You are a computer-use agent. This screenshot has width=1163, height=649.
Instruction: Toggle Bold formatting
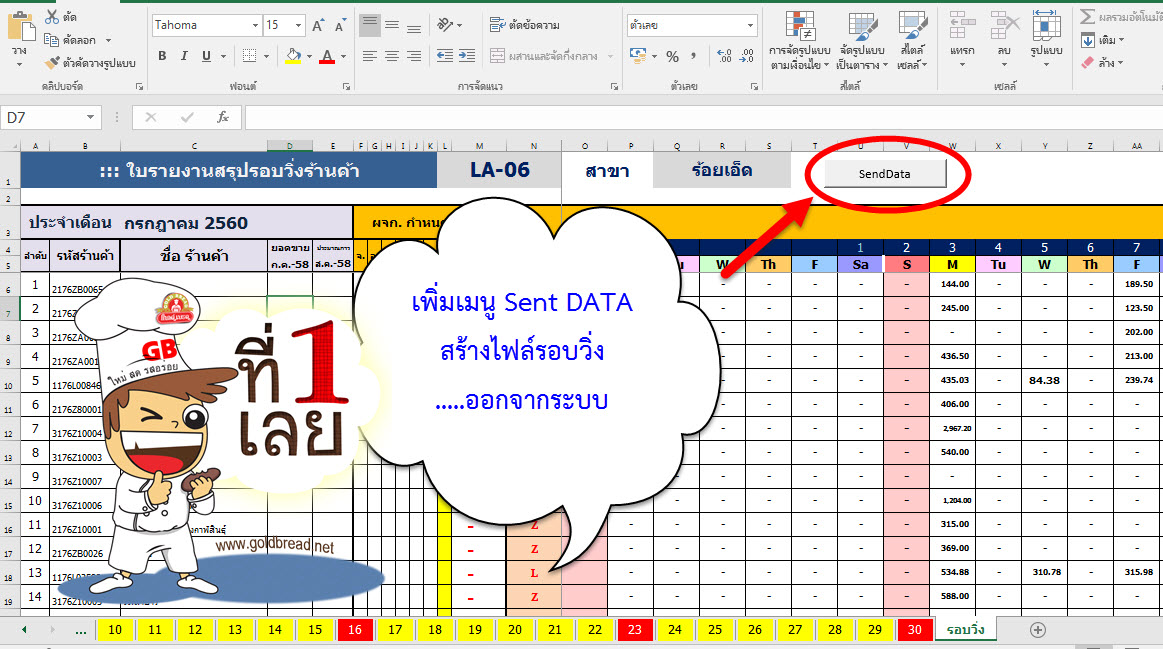pos(162,56)
